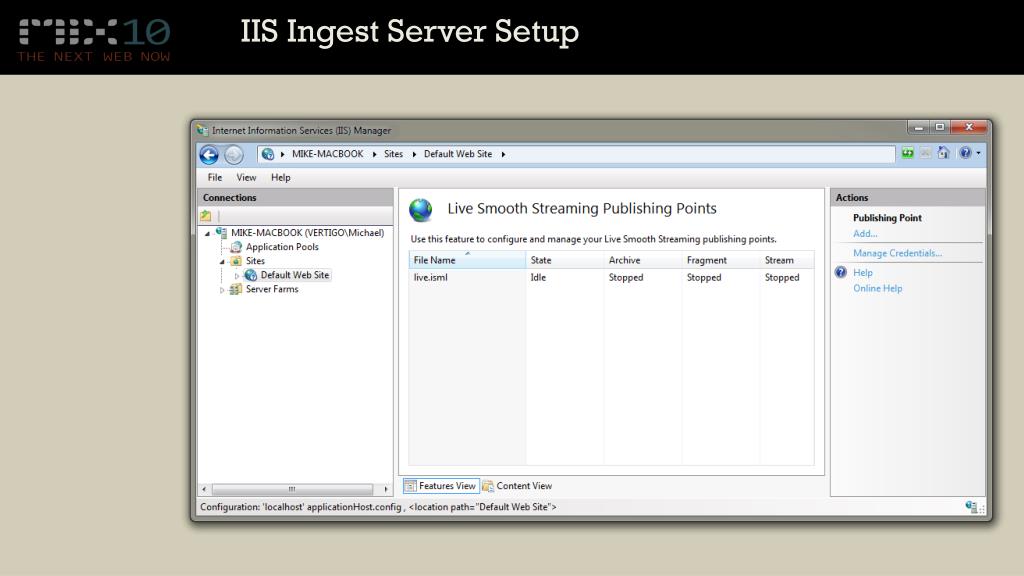Image resolution: width=1024 pixels, height=576 pixels.
Task: Switch to Content View tab
Action: 517,486
